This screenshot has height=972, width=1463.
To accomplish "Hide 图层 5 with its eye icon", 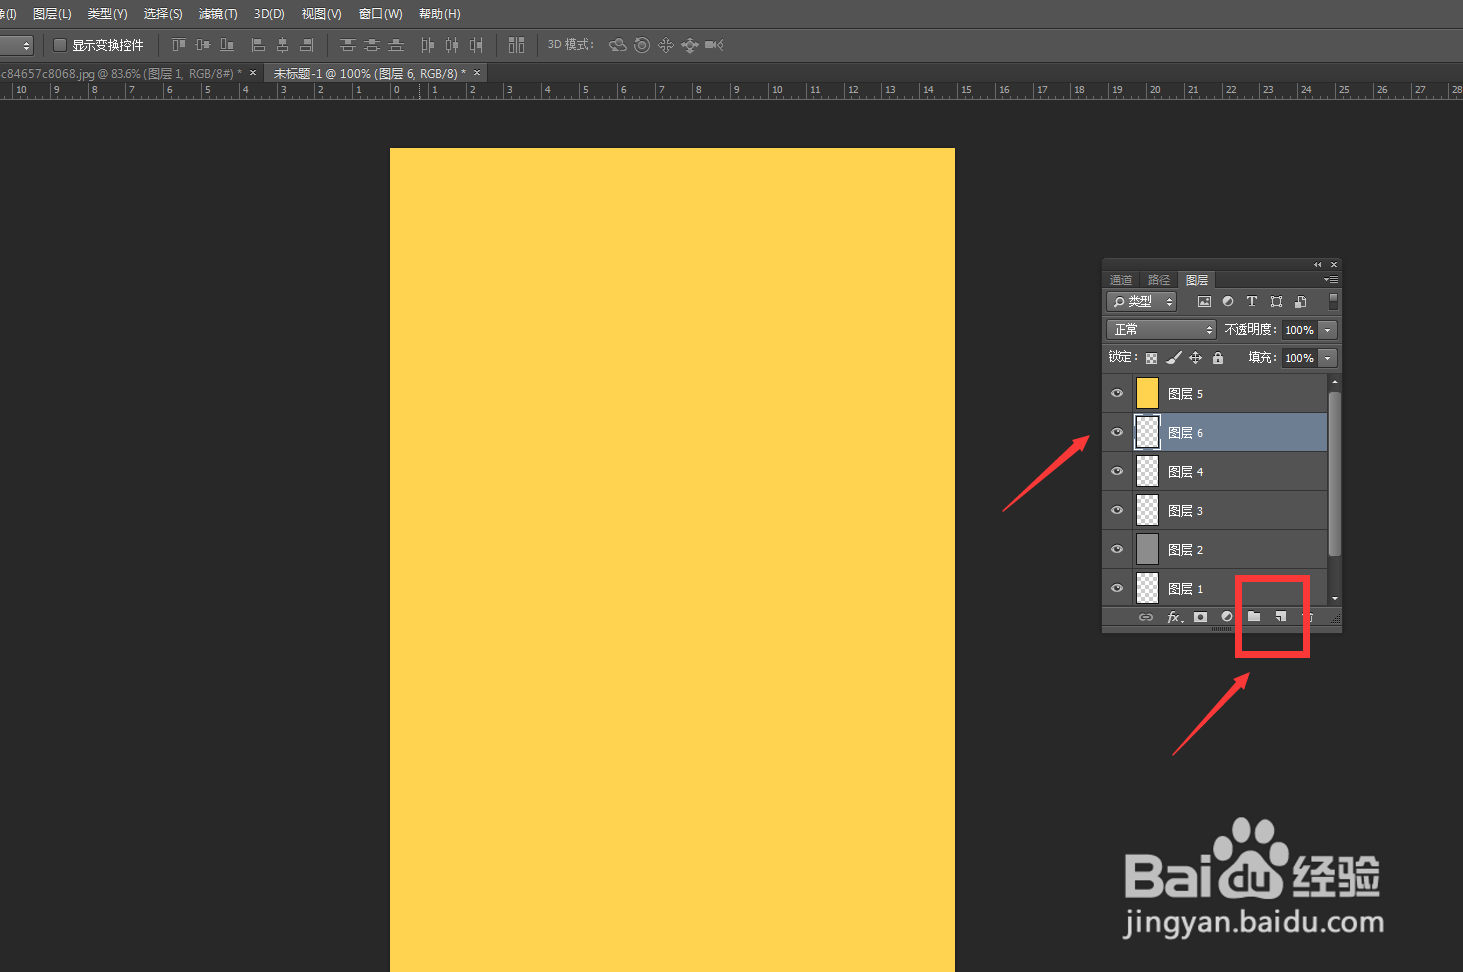I will (x=1117, y=393).
